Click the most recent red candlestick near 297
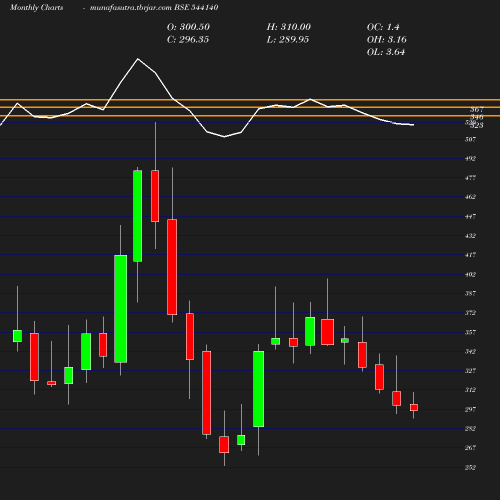Viewport: 500px width, 500px height. (414, 407)
